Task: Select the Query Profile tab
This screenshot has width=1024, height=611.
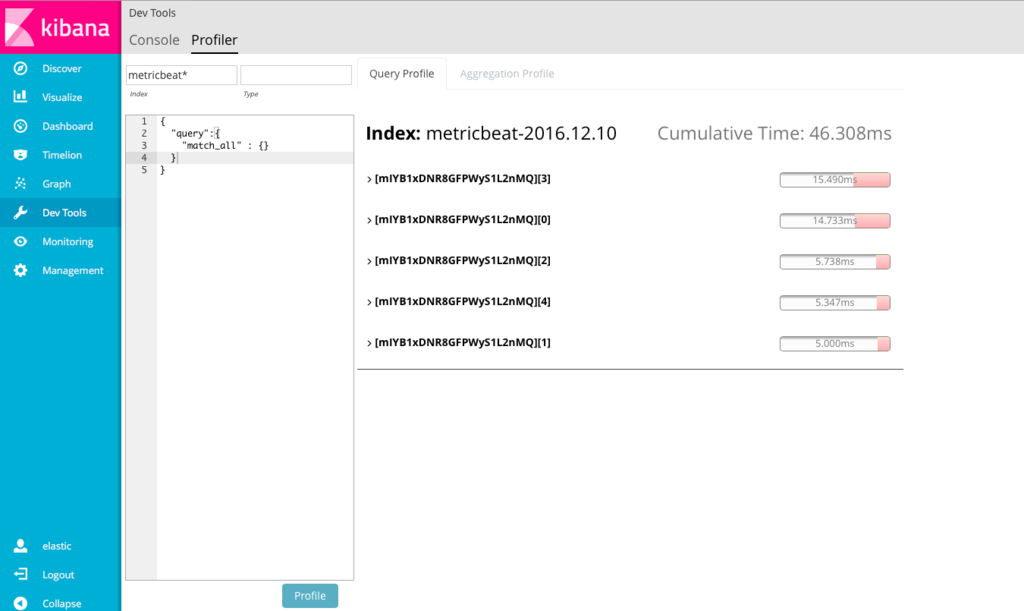Action: 402,74
